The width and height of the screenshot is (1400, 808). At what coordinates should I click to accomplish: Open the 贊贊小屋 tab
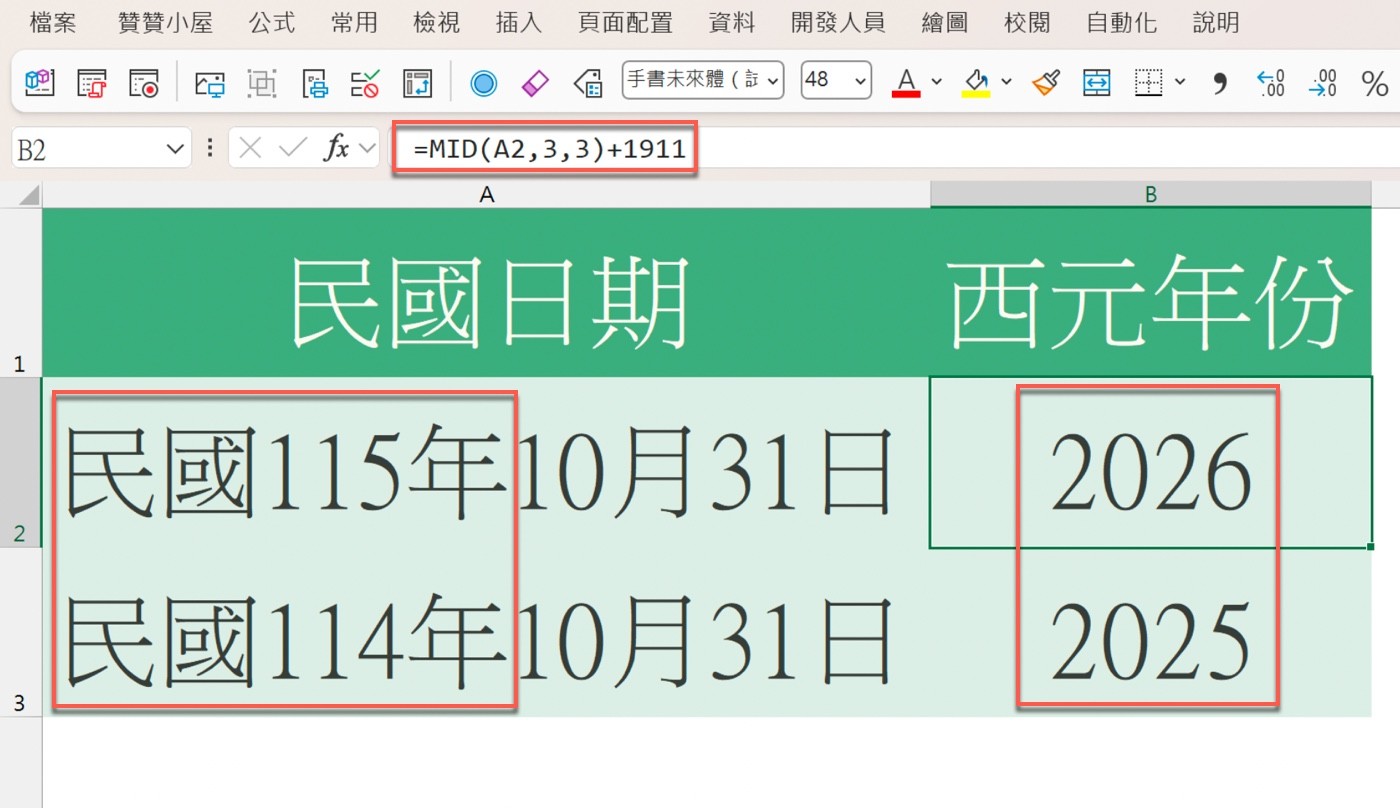[165, 22]
